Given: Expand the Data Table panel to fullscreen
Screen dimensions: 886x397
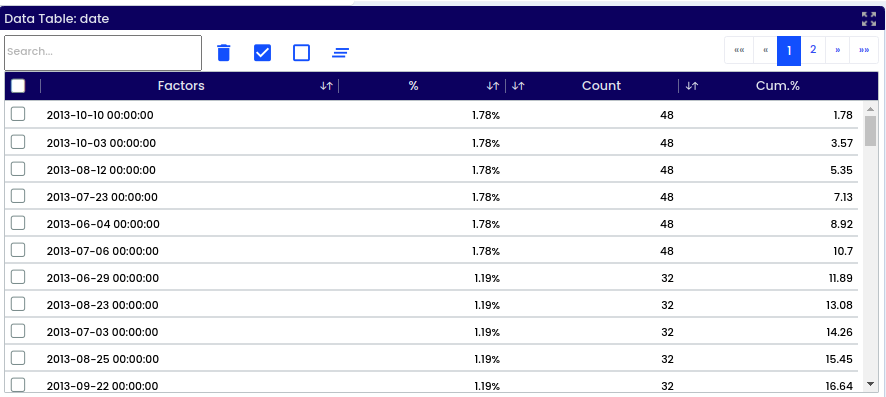Looking at the screenshot, I should pyautogui.click(x=868, y=19).
